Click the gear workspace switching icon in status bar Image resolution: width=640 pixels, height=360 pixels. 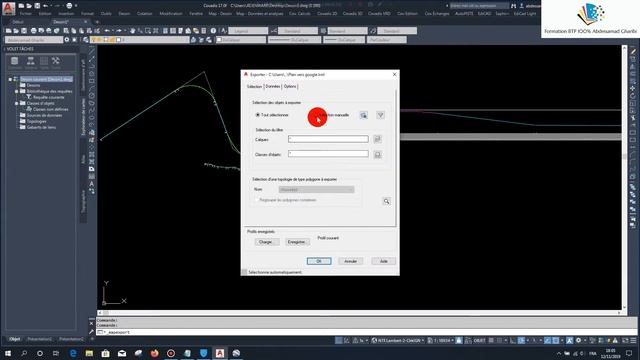click(x=578, y=340)
